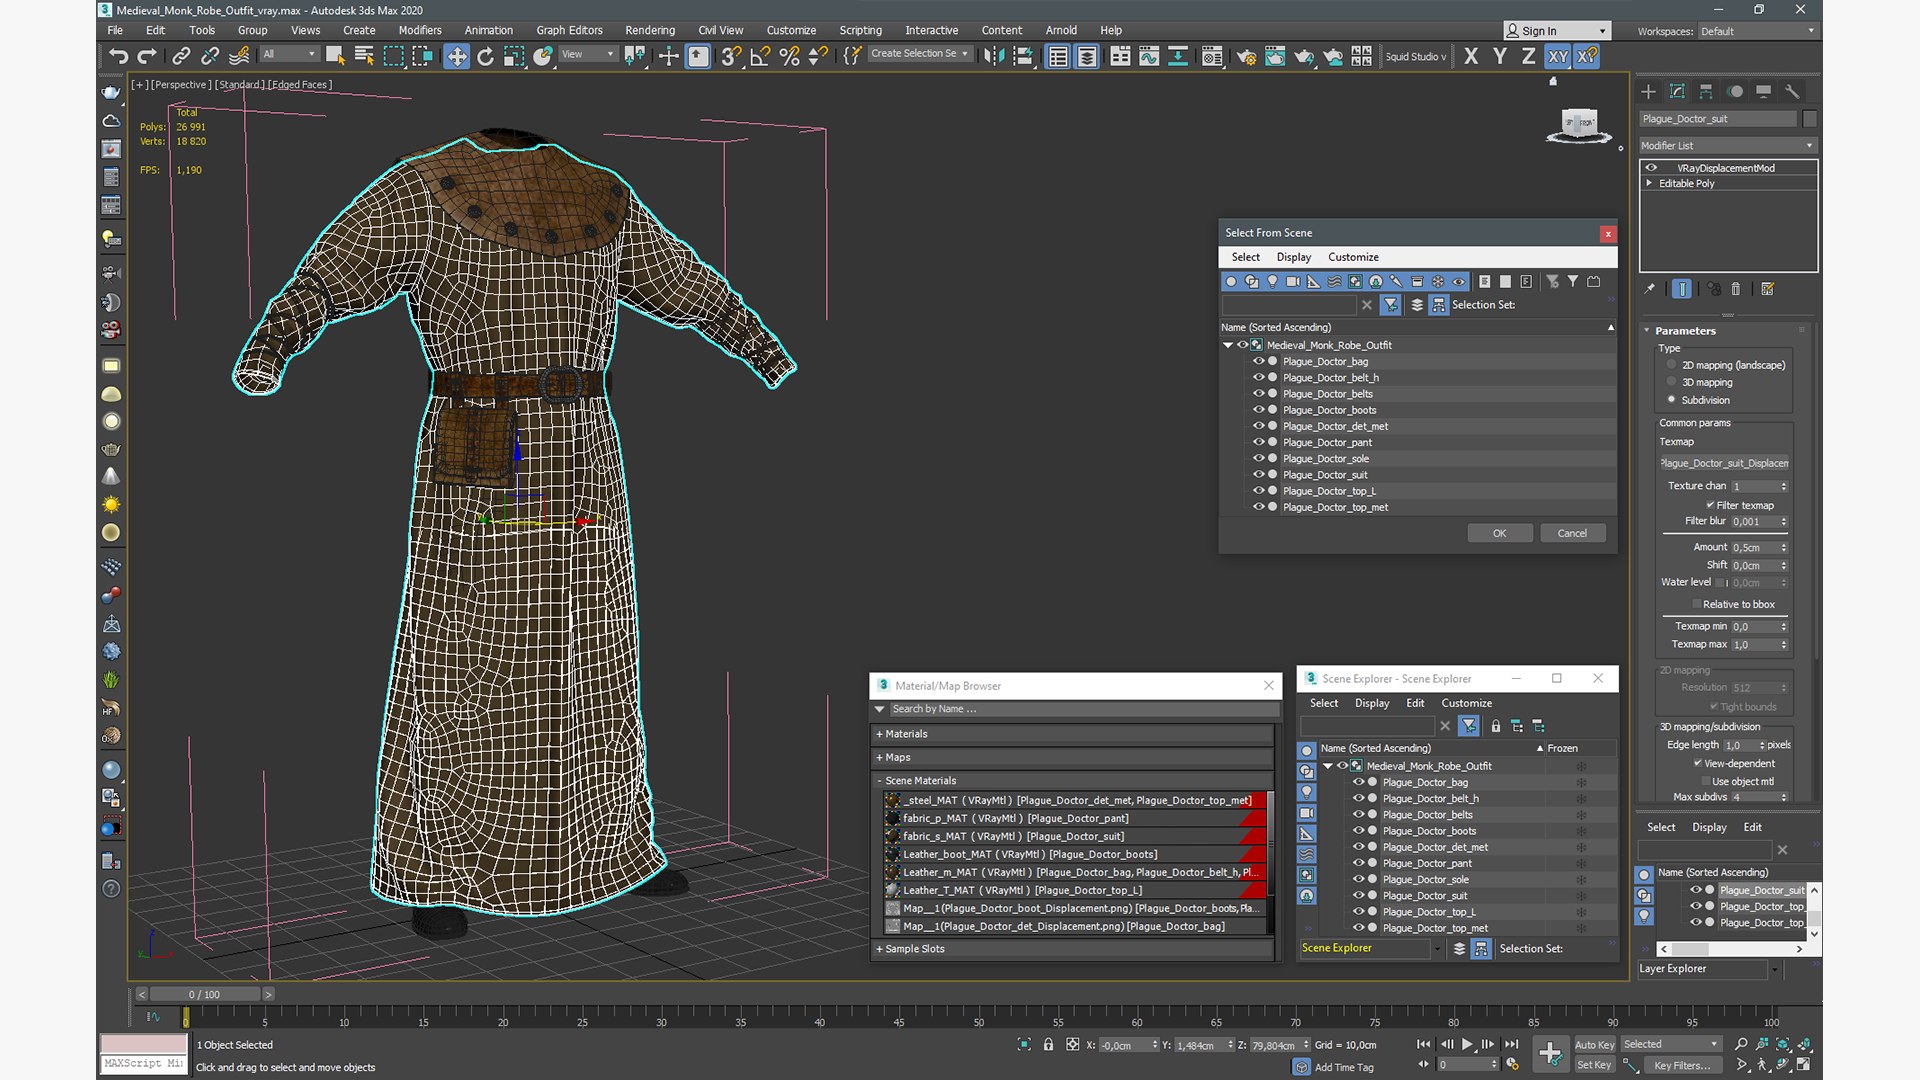Open the Modifier List dropdown
The width and height of the screenshot is (1920, 1080).
tap(1727, 146)
